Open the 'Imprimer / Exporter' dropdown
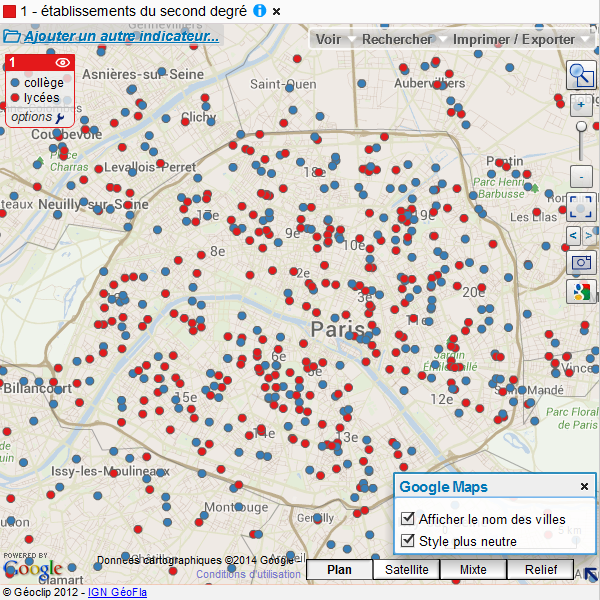600x600 pixels. click(x=520, y=39)
